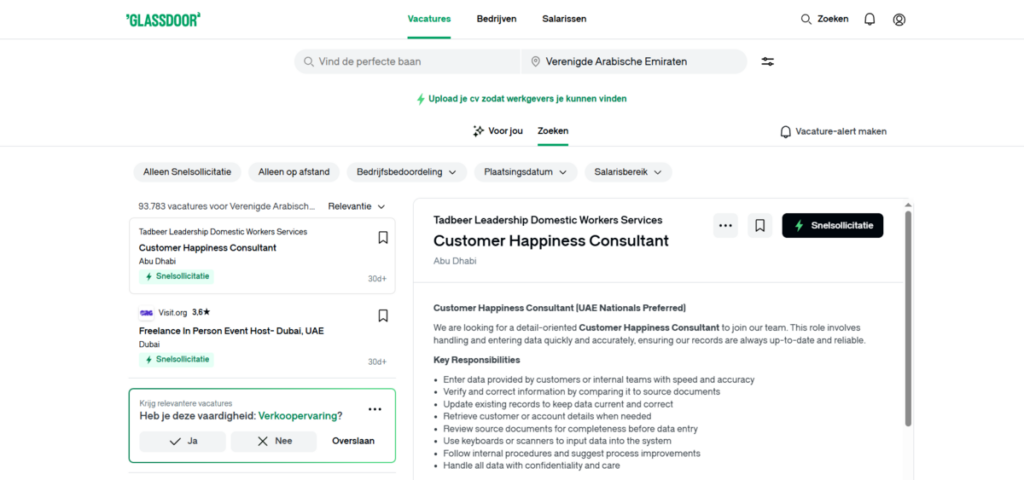Click bookmark button in job detail panel
Viewport: 1024px width, 480px height.
pyautogui.click(x=760, y=226)
